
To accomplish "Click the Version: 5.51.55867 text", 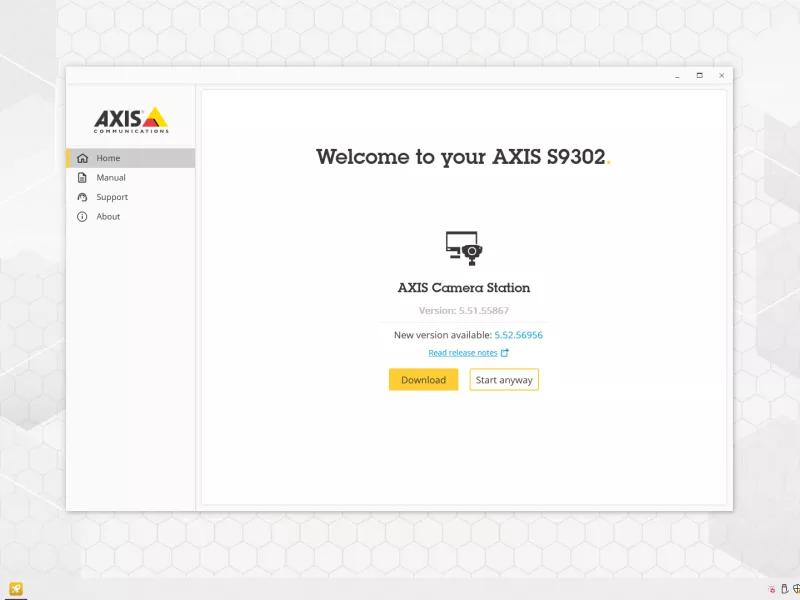I will pyautogui.click(x=464, y=310).
